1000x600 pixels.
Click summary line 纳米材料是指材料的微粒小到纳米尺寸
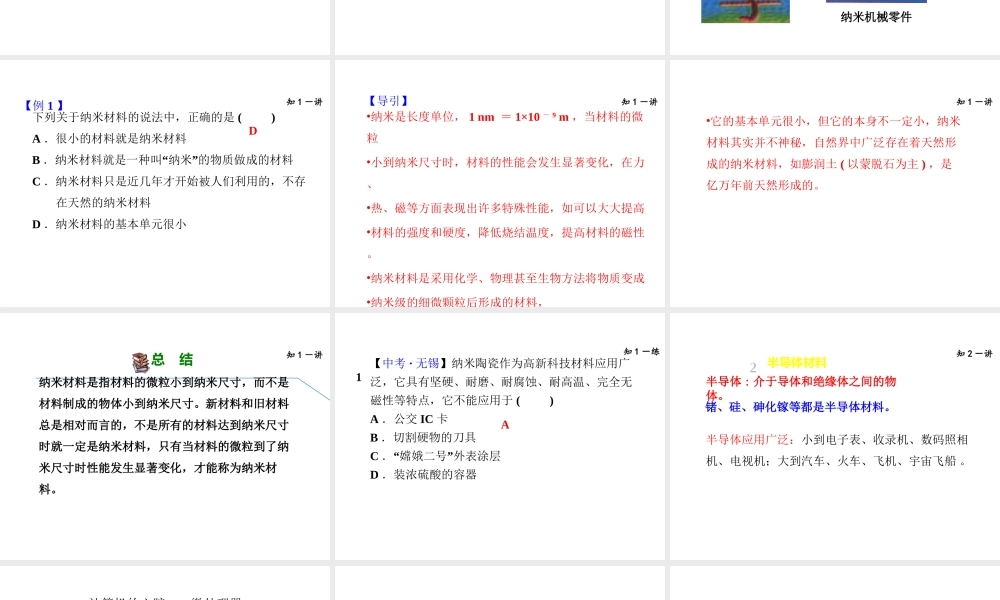[164, 383]
